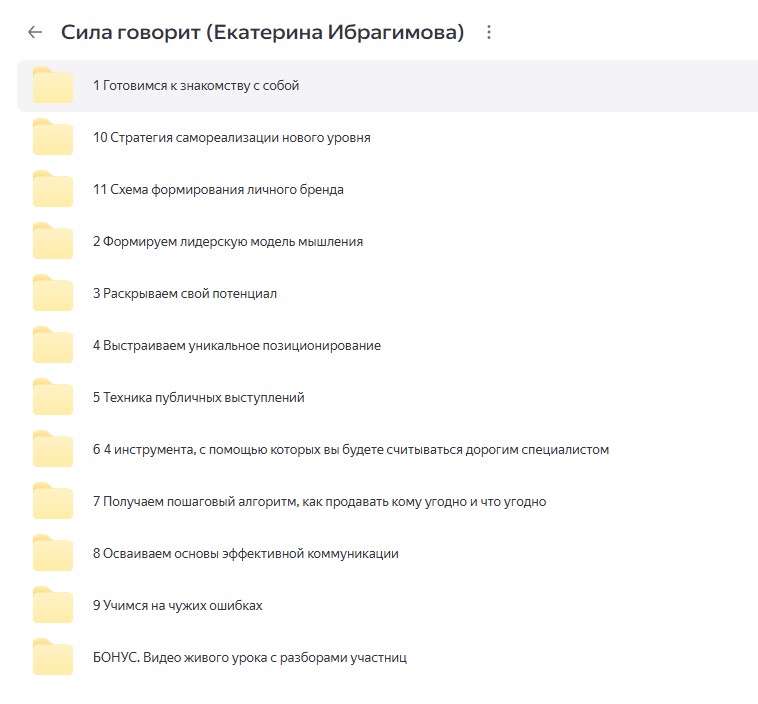Open '10 Стратегия самореализации нового уровня'
This screenshot has height=704, width=758.
[x=232, y=138]
